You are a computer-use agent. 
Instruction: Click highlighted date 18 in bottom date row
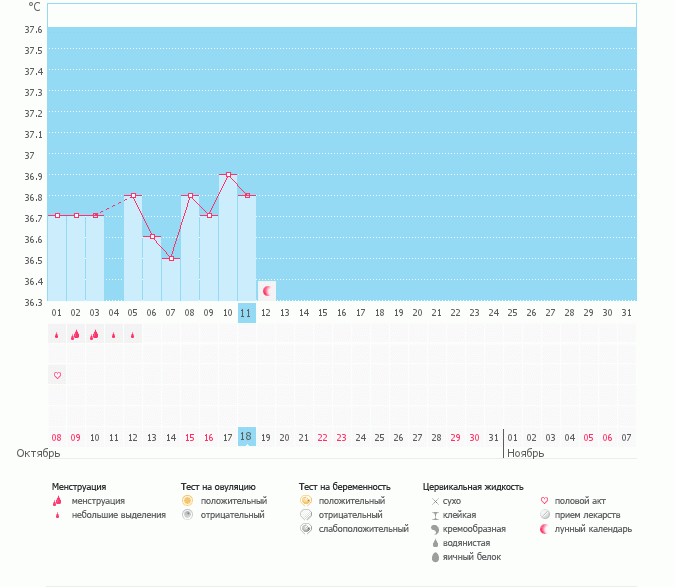(x=247, y=437)
